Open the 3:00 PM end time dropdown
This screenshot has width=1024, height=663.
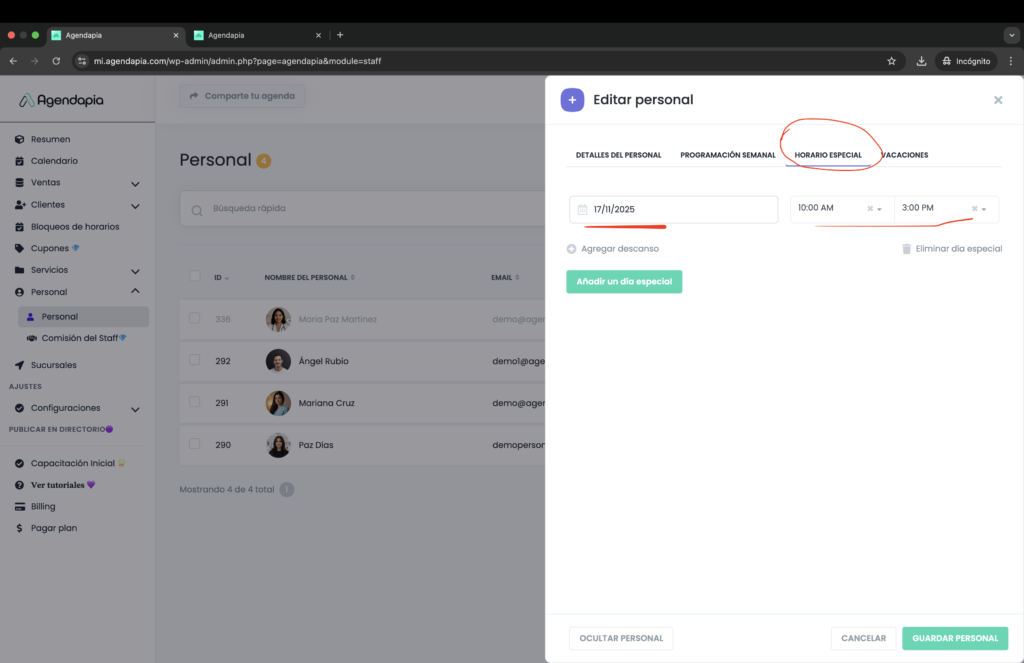click(984, 209)
